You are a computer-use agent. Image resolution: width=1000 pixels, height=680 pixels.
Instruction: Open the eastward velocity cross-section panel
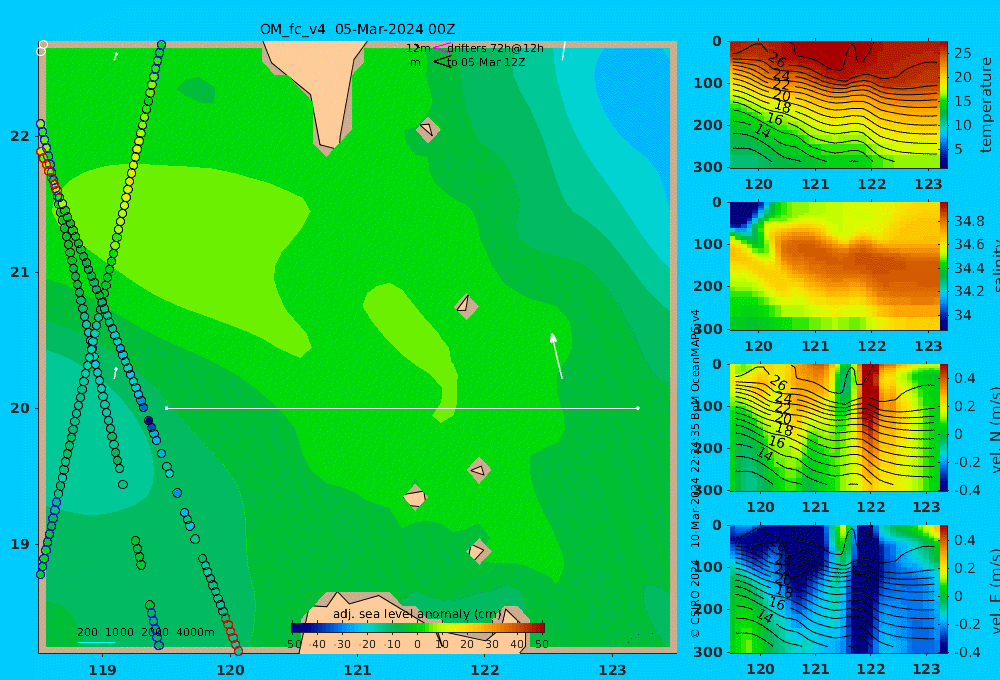[834, 589]
